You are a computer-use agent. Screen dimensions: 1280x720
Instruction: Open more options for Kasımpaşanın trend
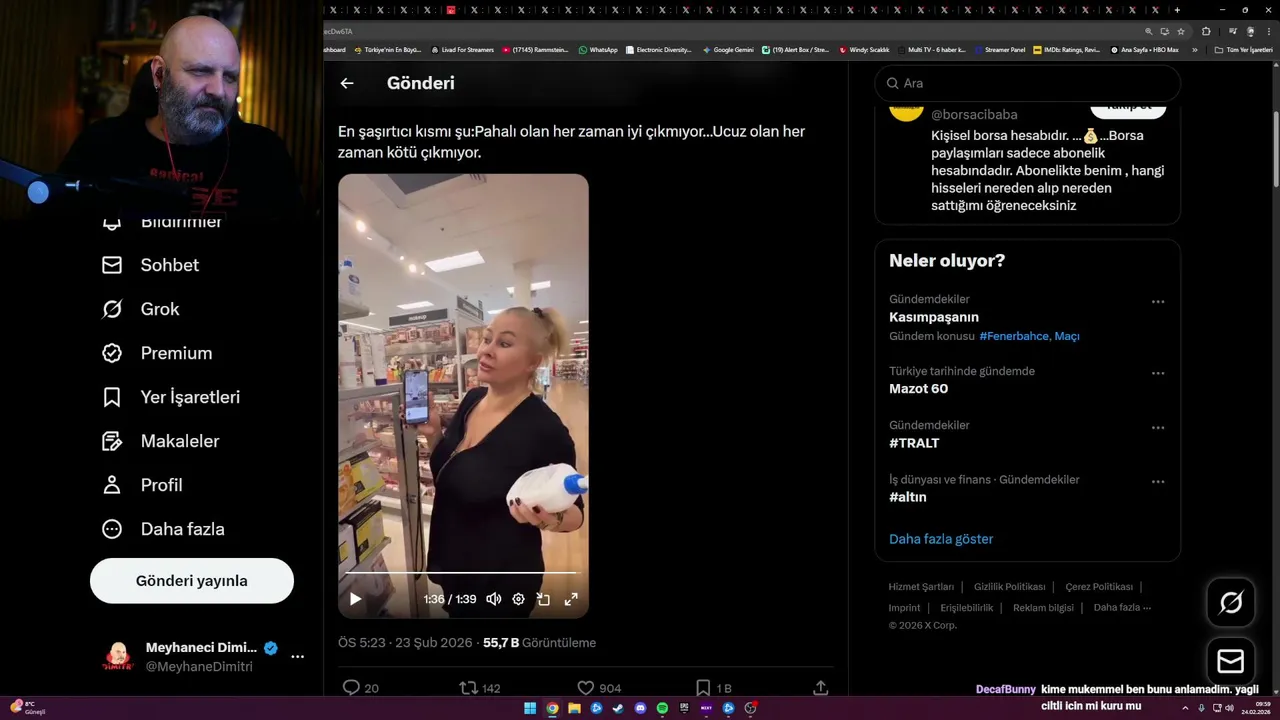click(1158, 301)
